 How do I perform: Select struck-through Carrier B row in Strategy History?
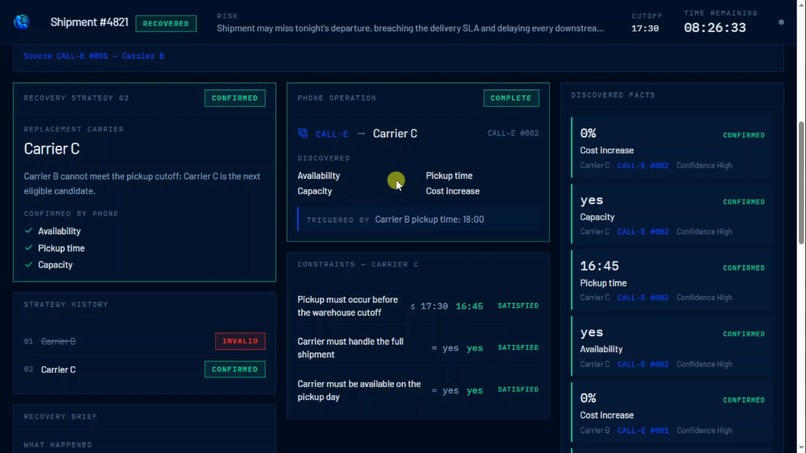(x=144, y=341)
